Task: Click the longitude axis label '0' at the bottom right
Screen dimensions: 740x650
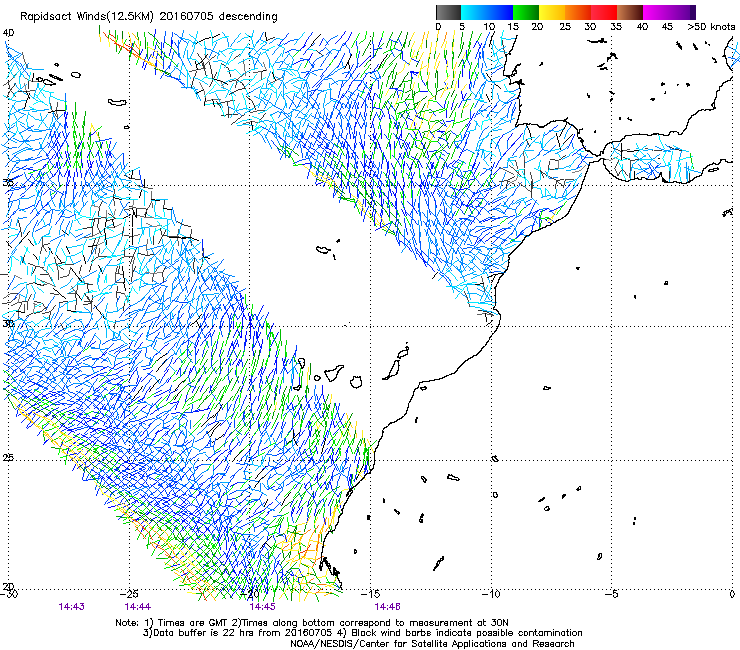Action: coord(732,593)
